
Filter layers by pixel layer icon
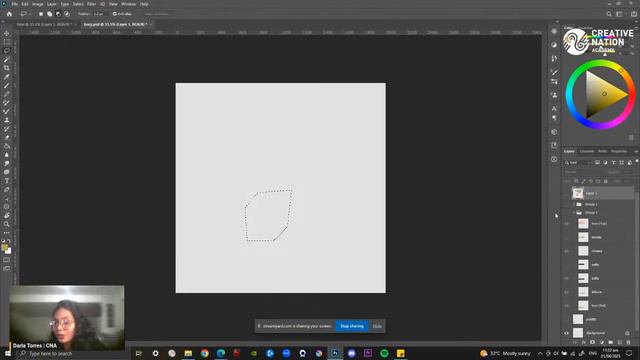pos(597,162)
